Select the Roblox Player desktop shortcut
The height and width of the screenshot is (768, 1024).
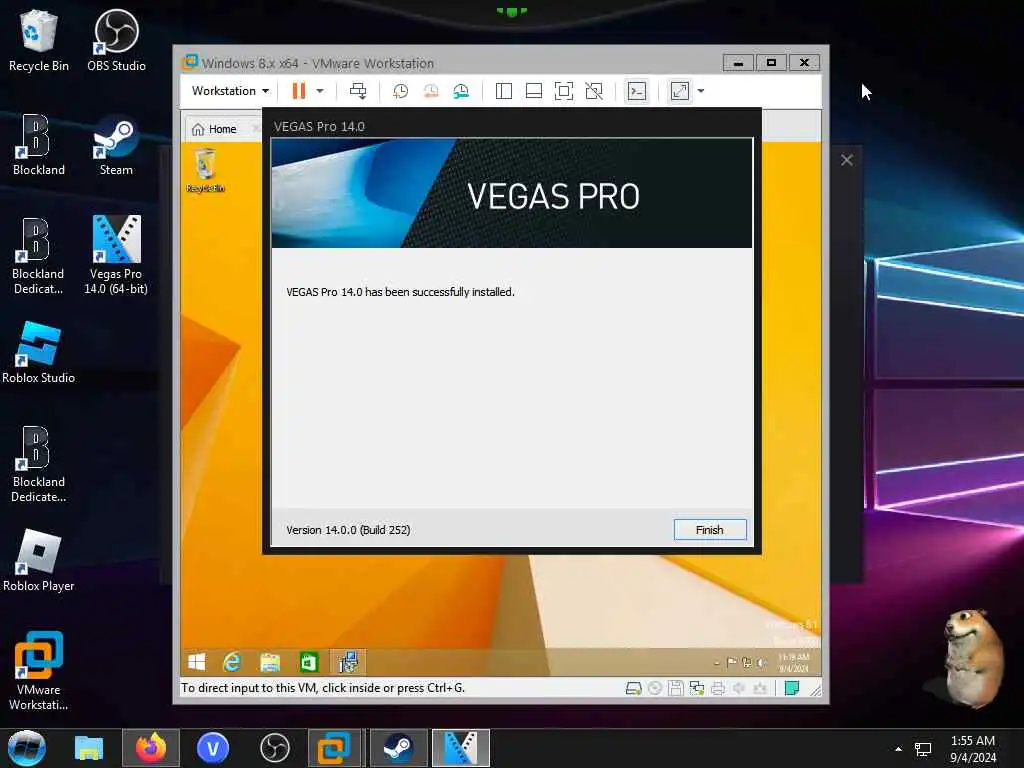pyautogui.click(x=39, y=560)
